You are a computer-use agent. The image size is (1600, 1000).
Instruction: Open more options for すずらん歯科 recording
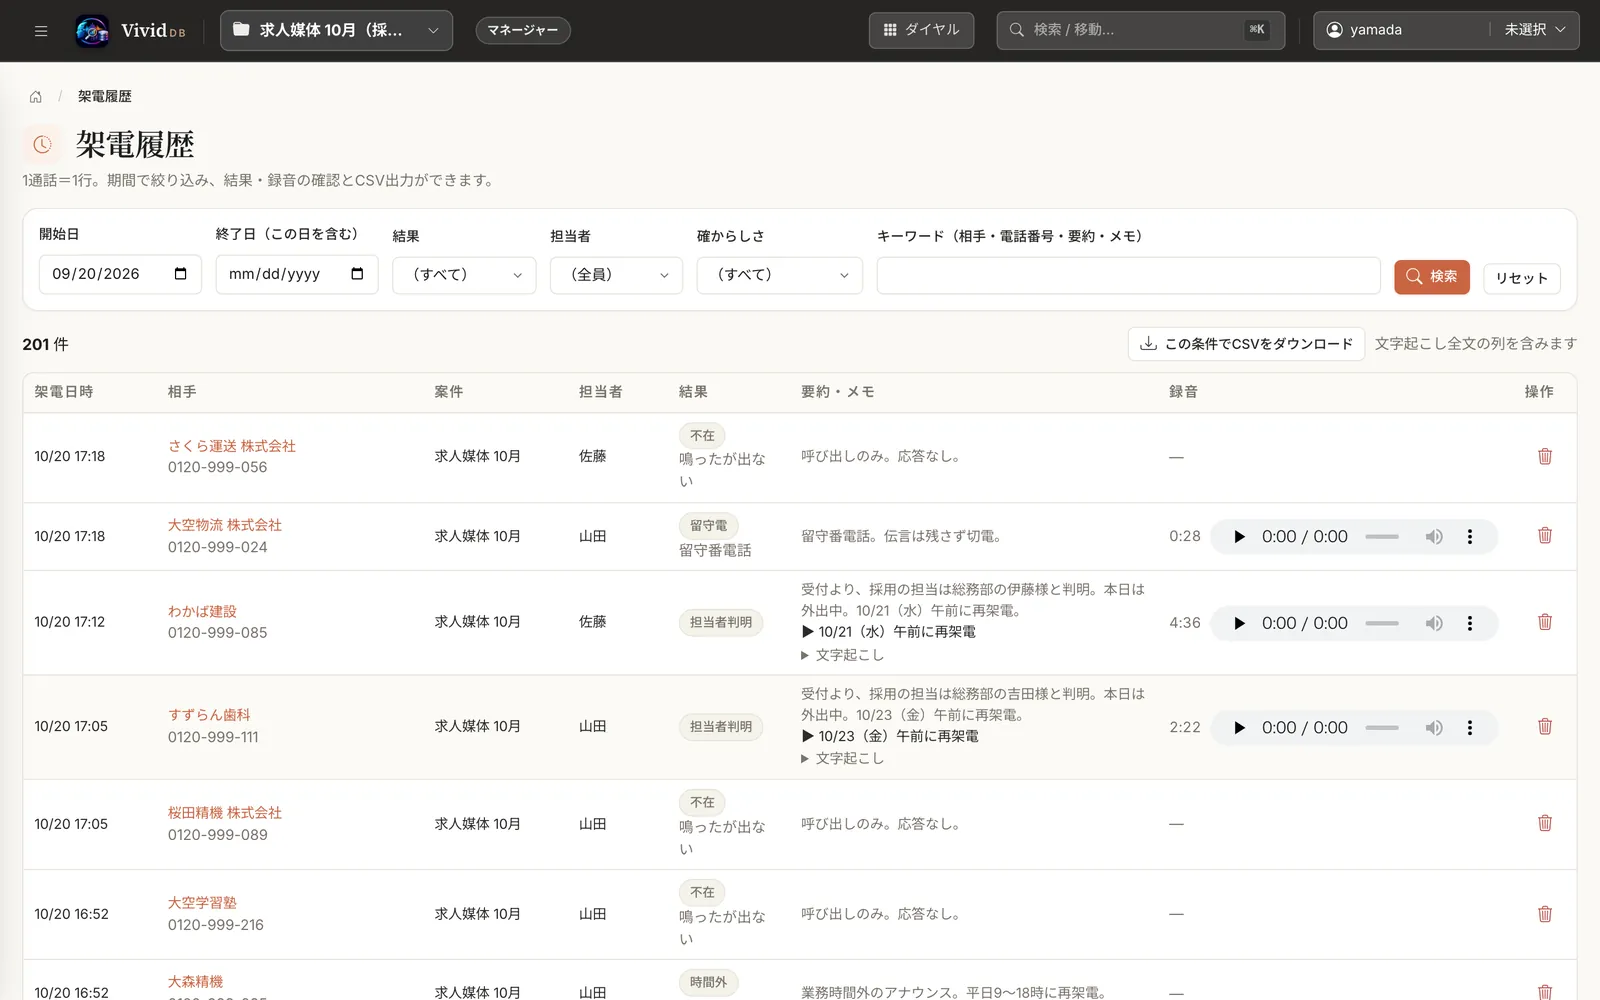tap(1470, 727)
